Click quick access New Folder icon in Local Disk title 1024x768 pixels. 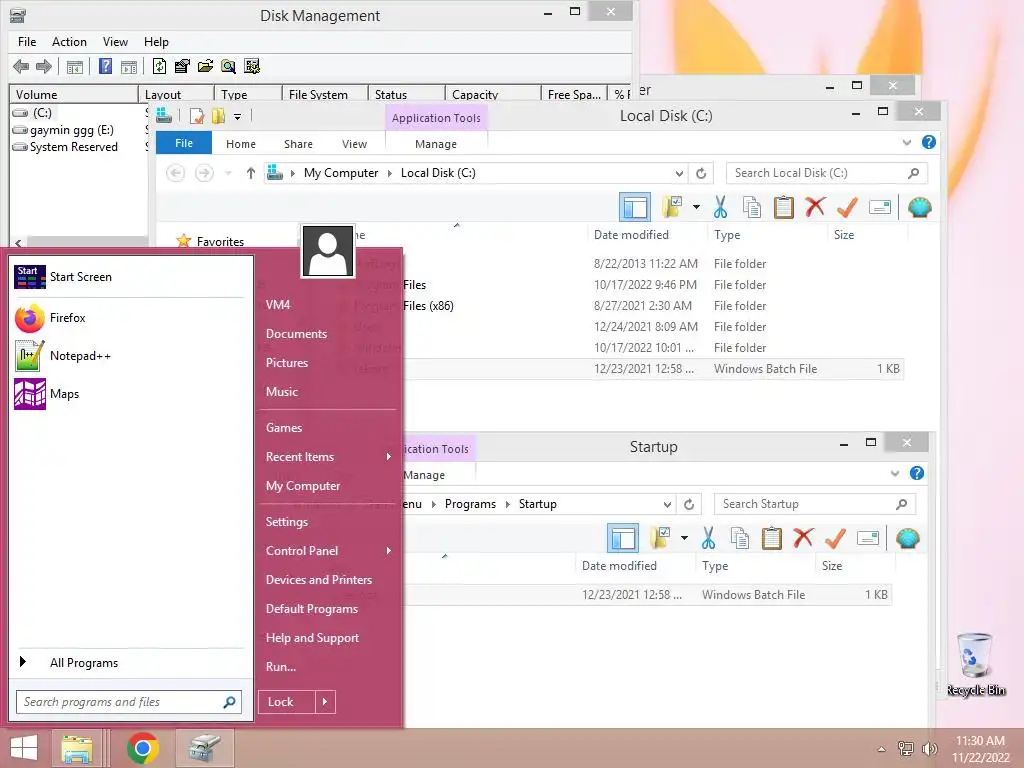218,116
